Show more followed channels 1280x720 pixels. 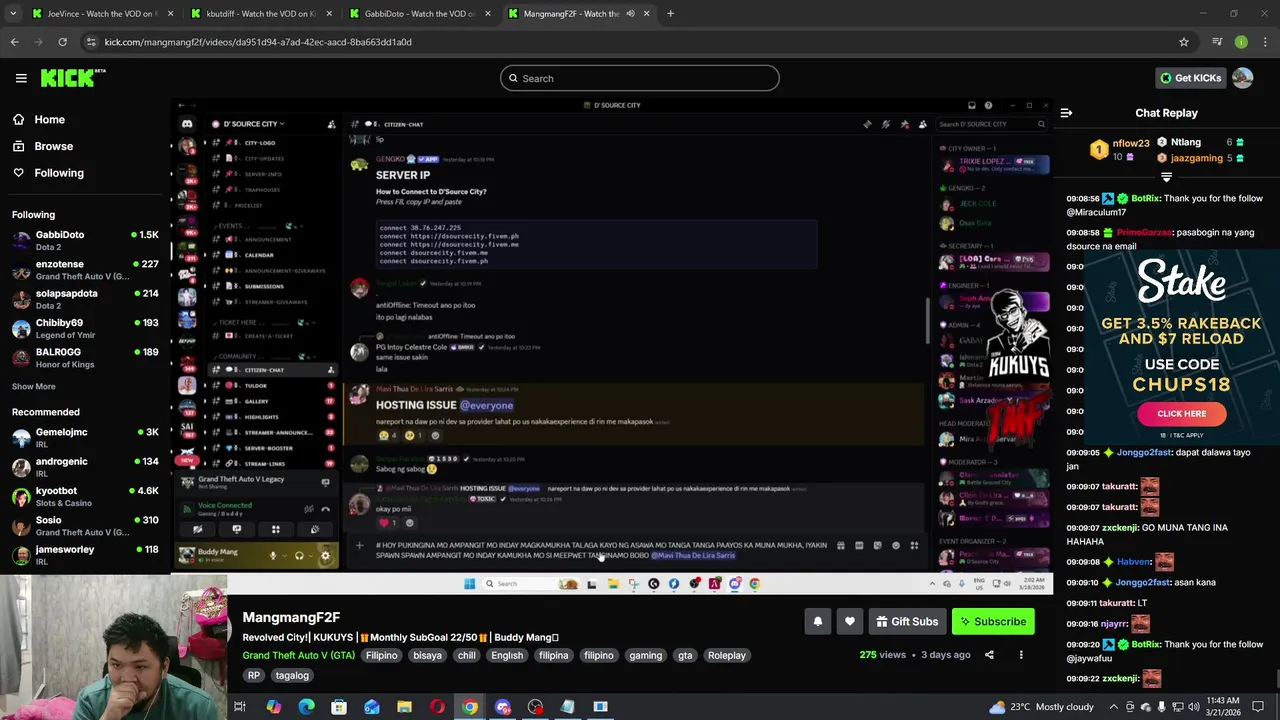click(x=34, y=386)
